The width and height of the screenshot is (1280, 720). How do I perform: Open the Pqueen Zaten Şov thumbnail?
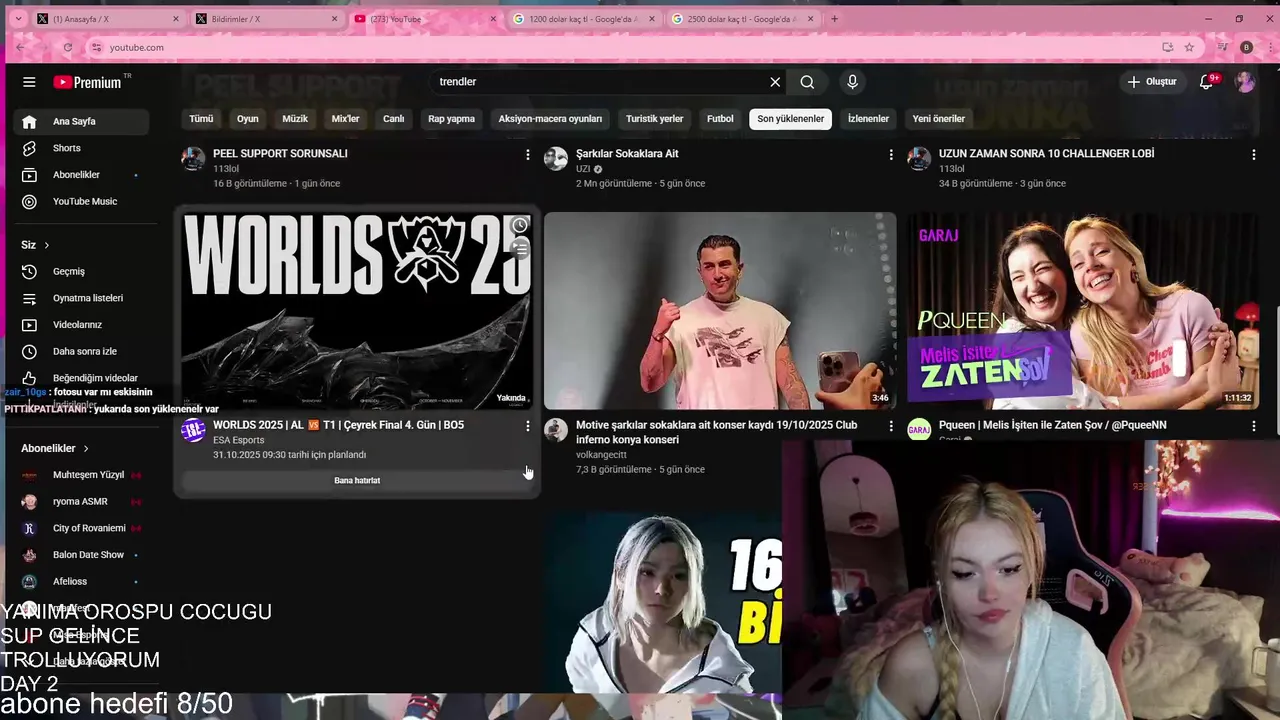1083,310
